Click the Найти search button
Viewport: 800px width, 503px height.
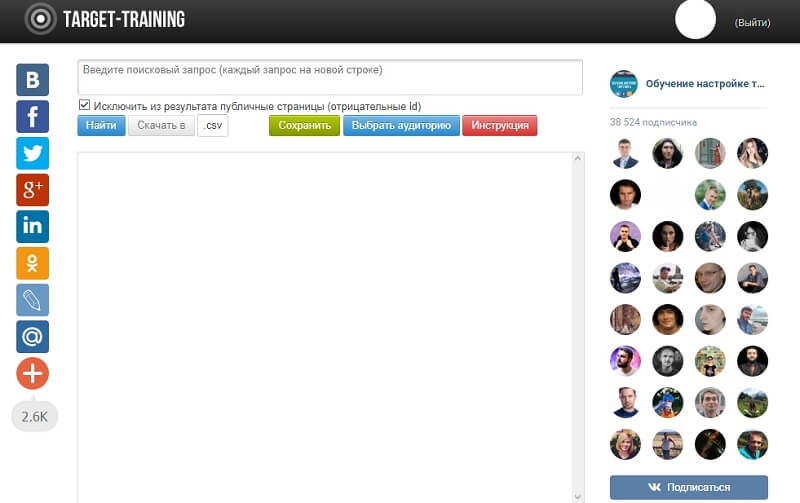pyautogui.click(x=101, y=125)
